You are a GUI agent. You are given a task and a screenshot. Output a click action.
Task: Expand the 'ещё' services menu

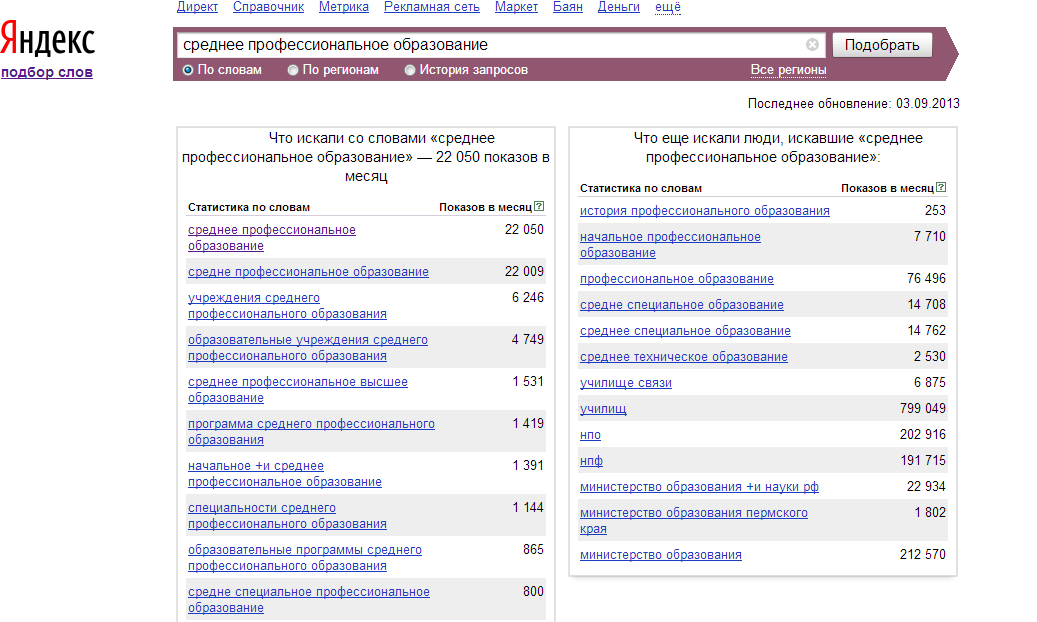pyautogui.click(x=667, y=7)
